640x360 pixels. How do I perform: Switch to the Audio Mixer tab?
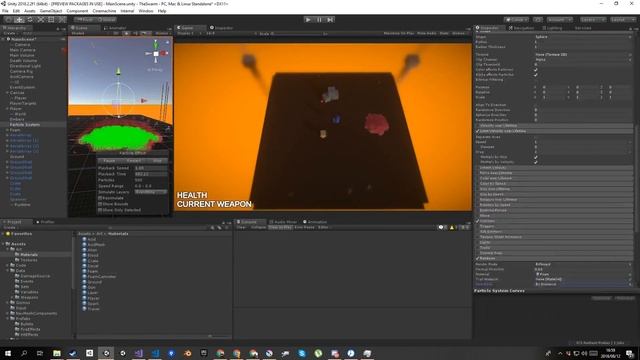pos(283,222)
